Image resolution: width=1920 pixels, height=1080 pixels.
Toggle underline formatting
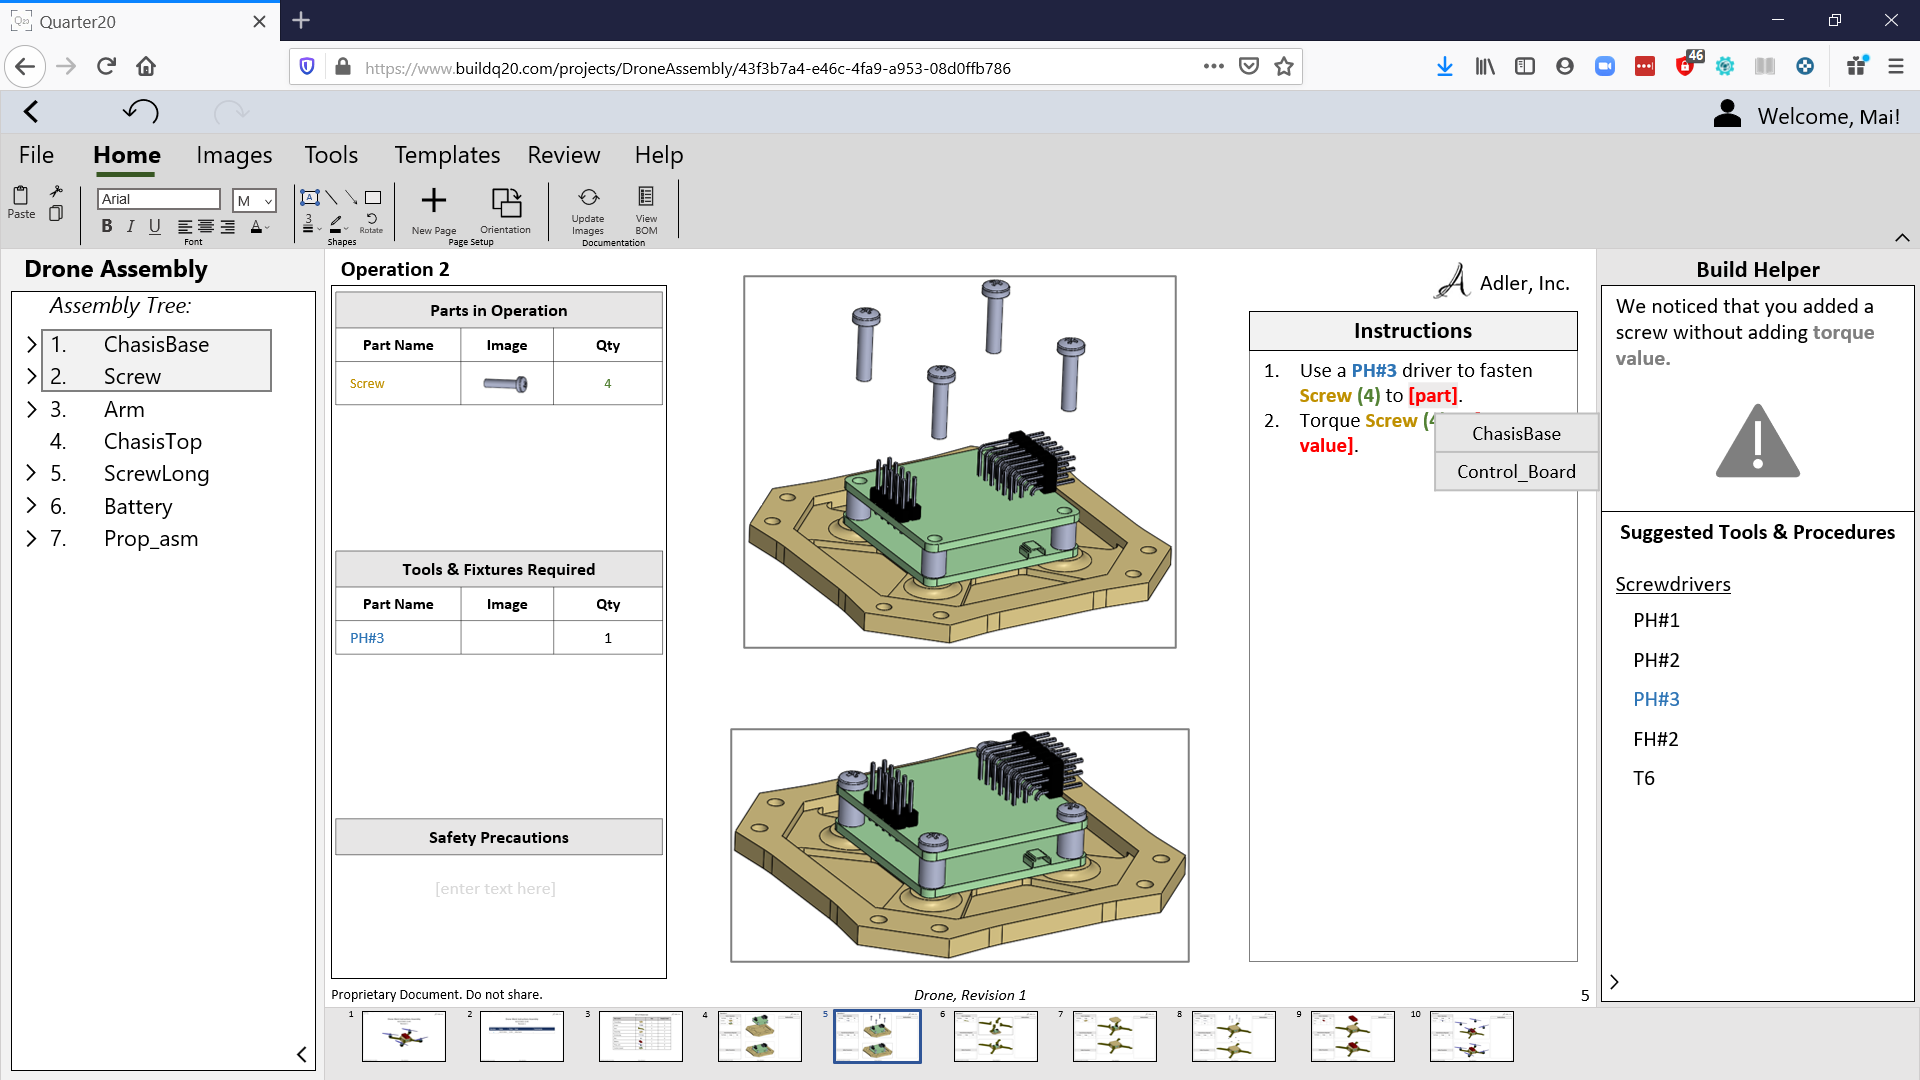coord(154,226)
